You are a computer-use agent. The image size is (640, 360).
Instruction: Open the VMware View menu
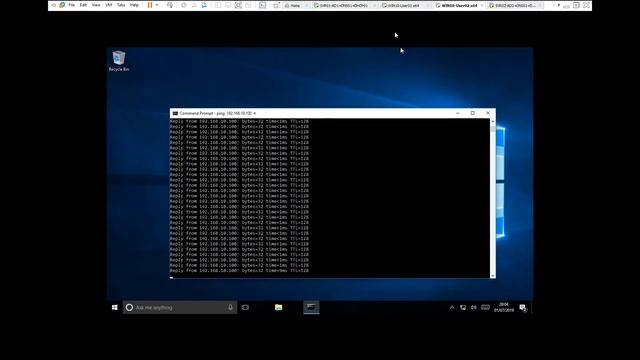click(x=96, y=5)
